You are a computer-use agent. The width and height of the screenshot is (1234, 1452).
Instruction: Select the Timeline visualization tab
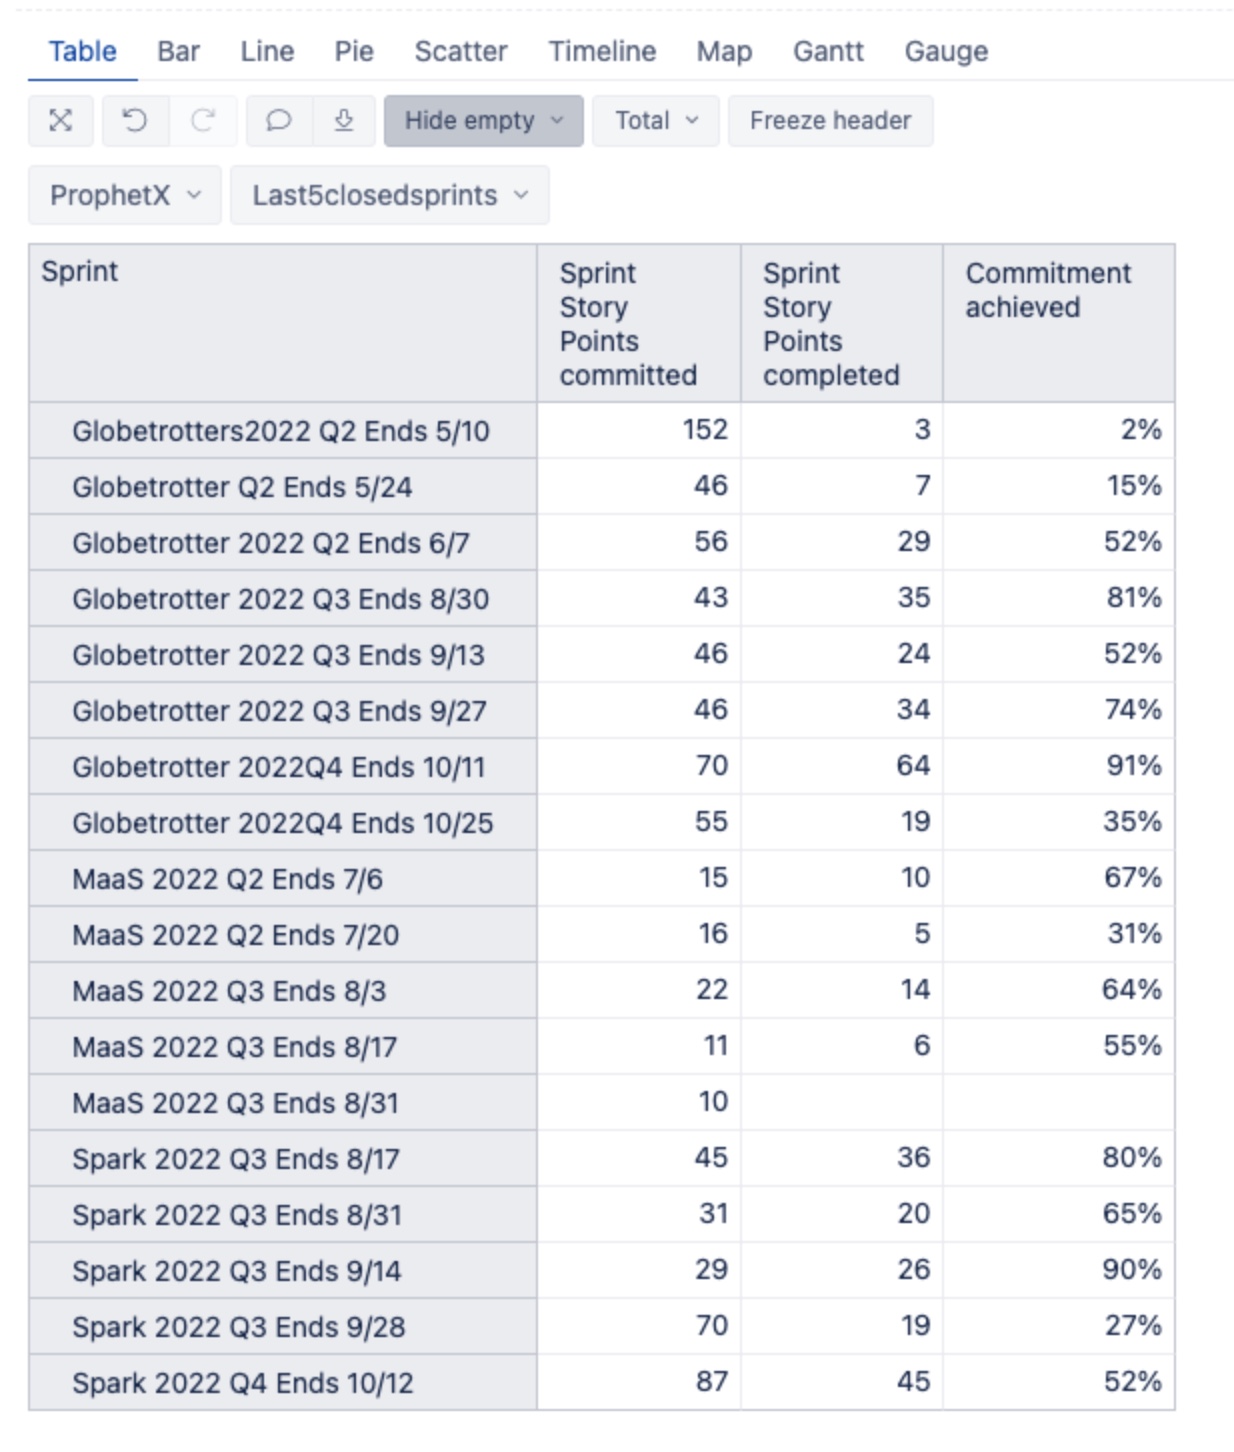tap(601, 51)
